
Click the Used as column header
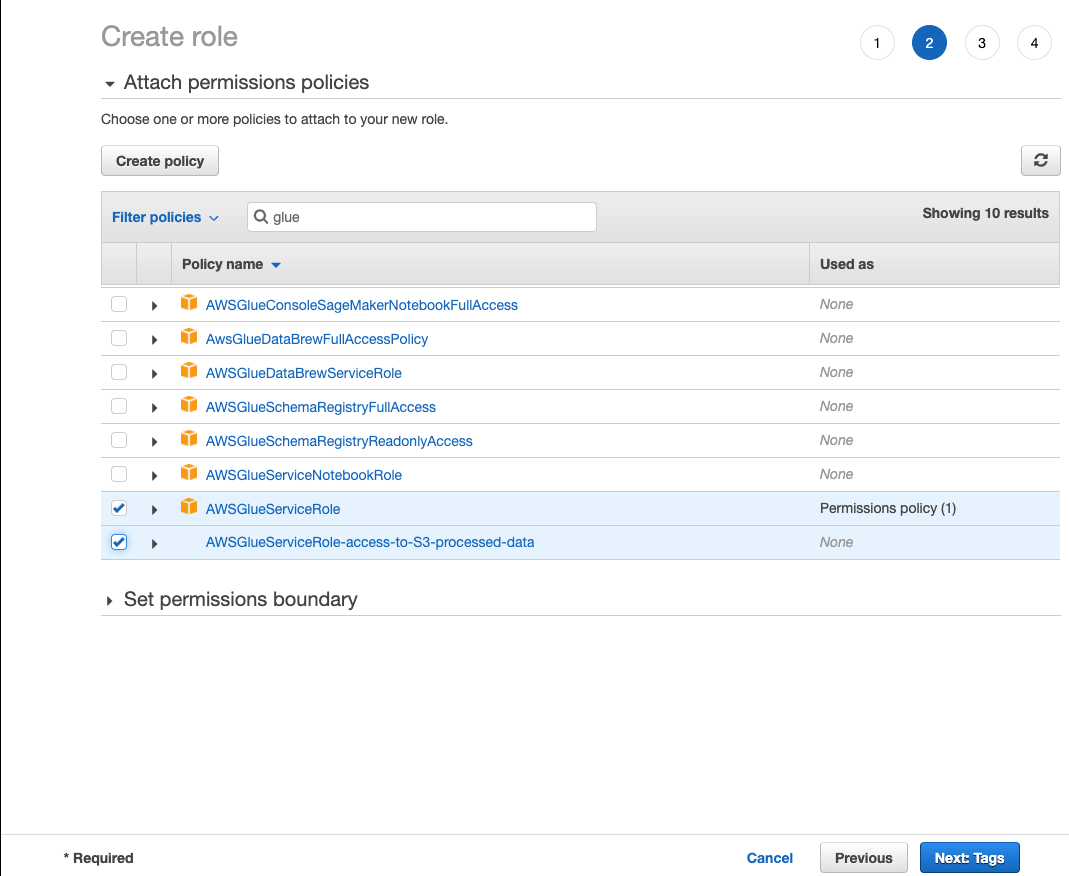[x=847, y=265]
